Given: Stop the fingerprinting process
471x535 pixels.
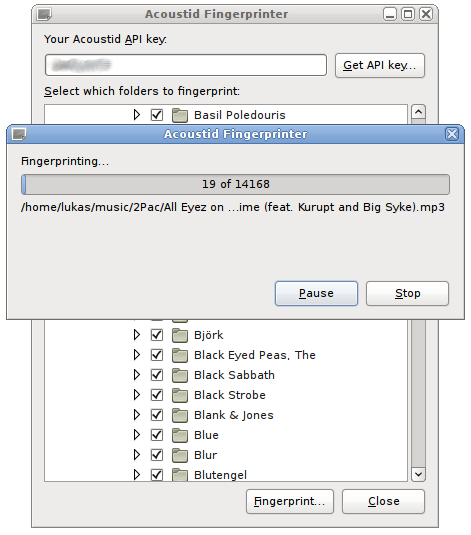Looking at the screenshot, I should coord(408,293).
